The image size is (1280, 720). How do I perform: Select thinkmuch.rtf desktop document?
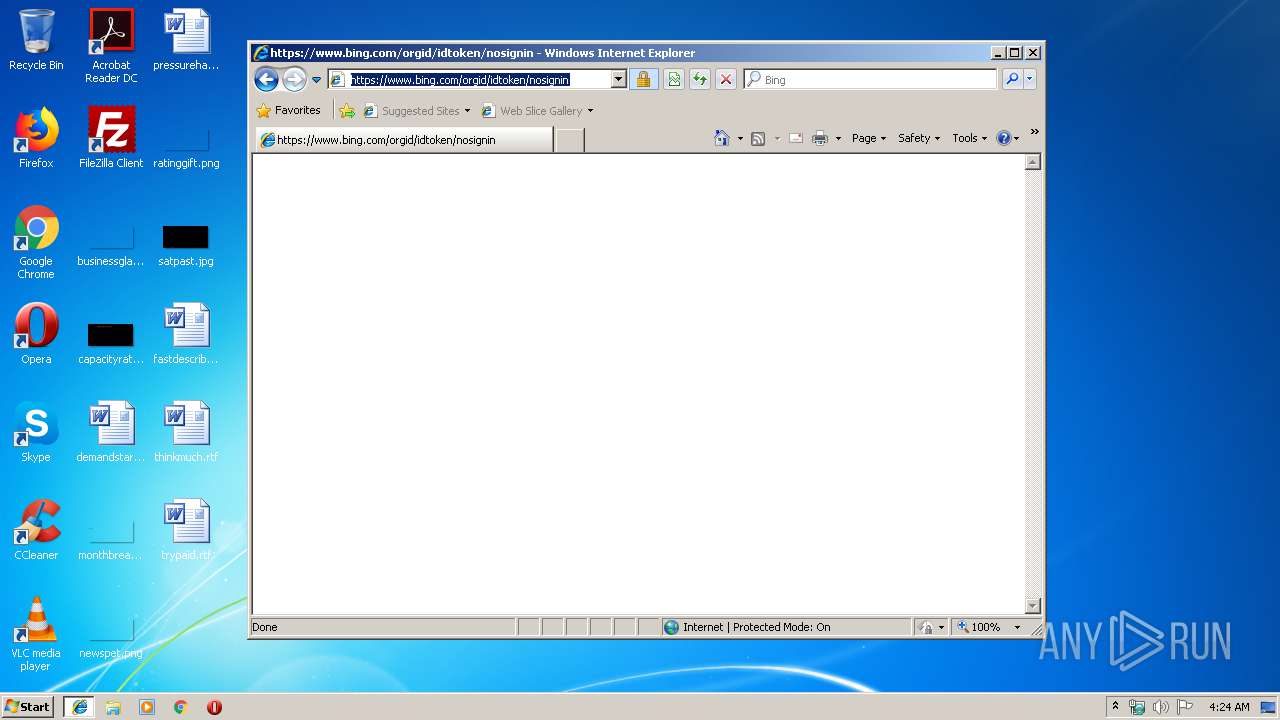186,432
